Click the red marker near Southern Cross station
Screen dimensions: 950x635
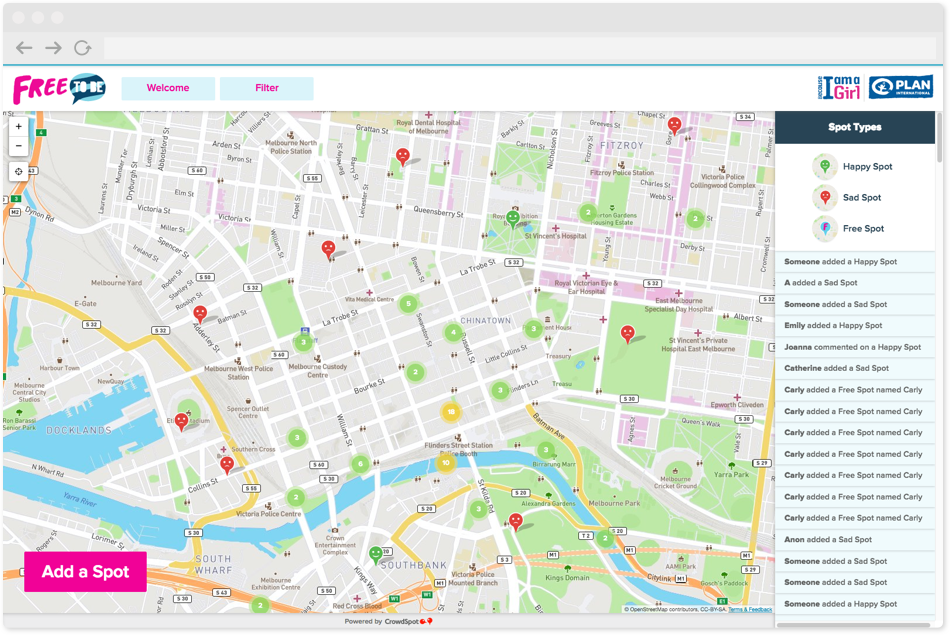pyautogui.click(x=226, y=462)
